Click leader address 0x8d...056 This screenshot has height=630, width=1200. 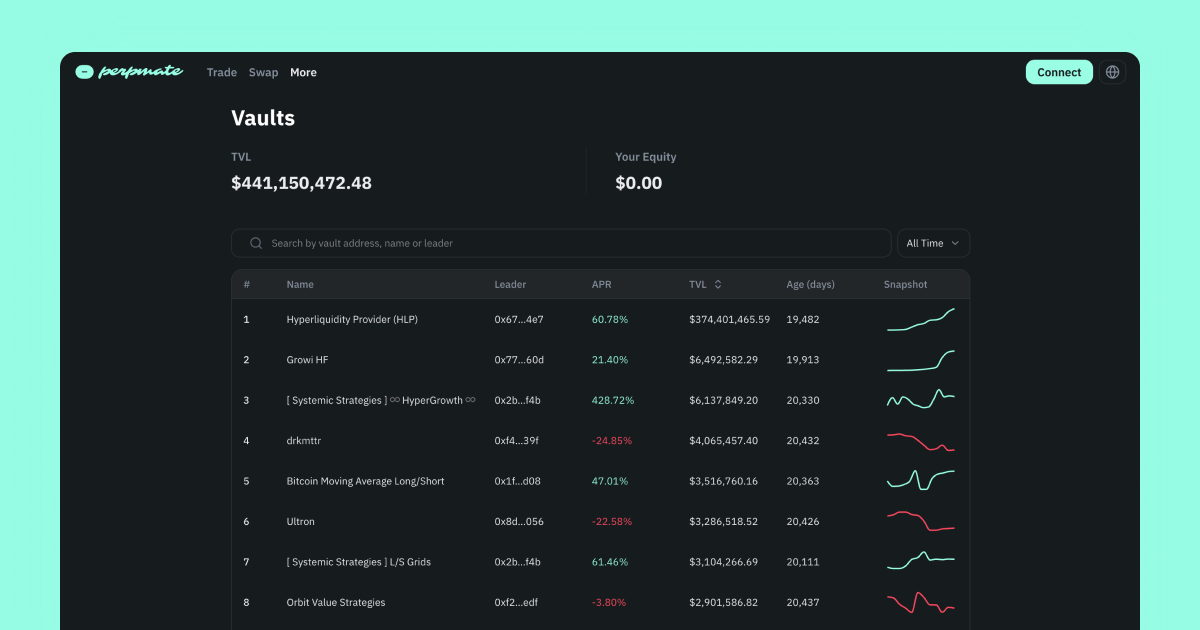(519, 521)
